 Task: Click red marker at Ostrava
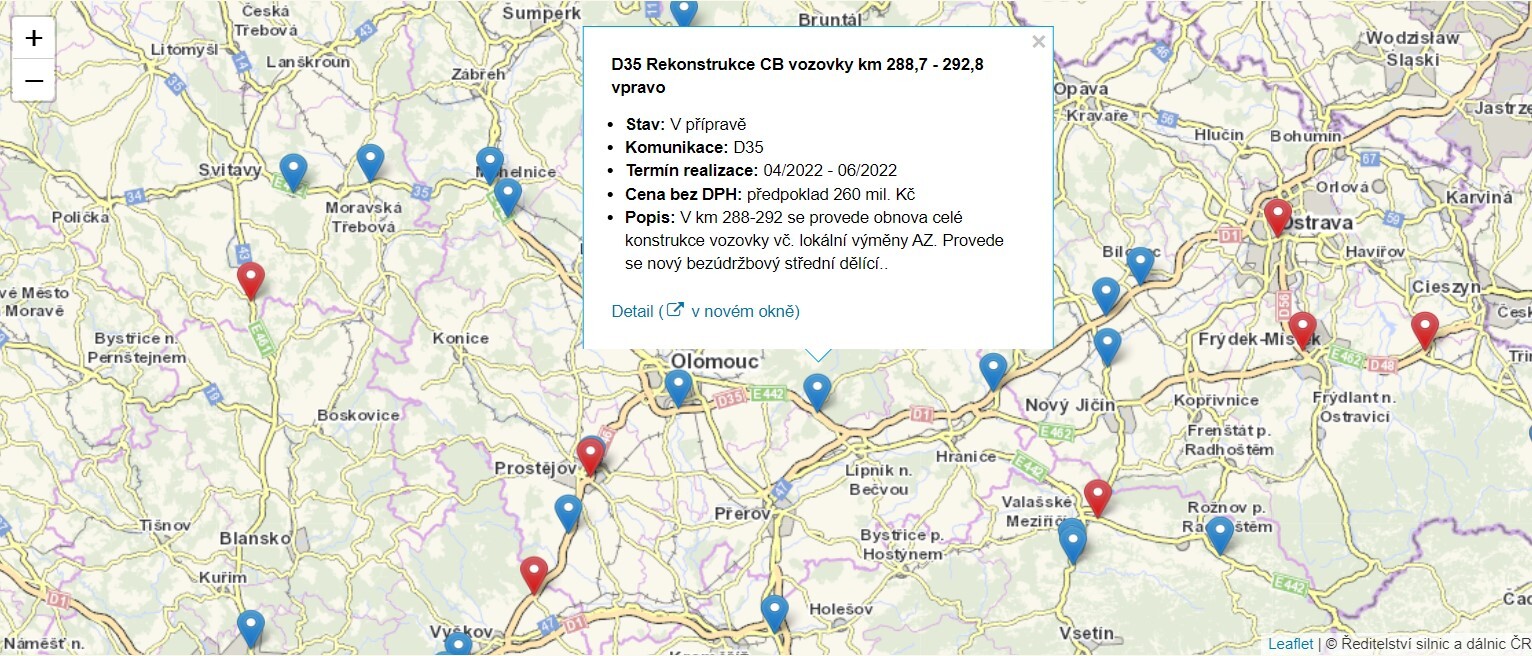coord(1278,218)
